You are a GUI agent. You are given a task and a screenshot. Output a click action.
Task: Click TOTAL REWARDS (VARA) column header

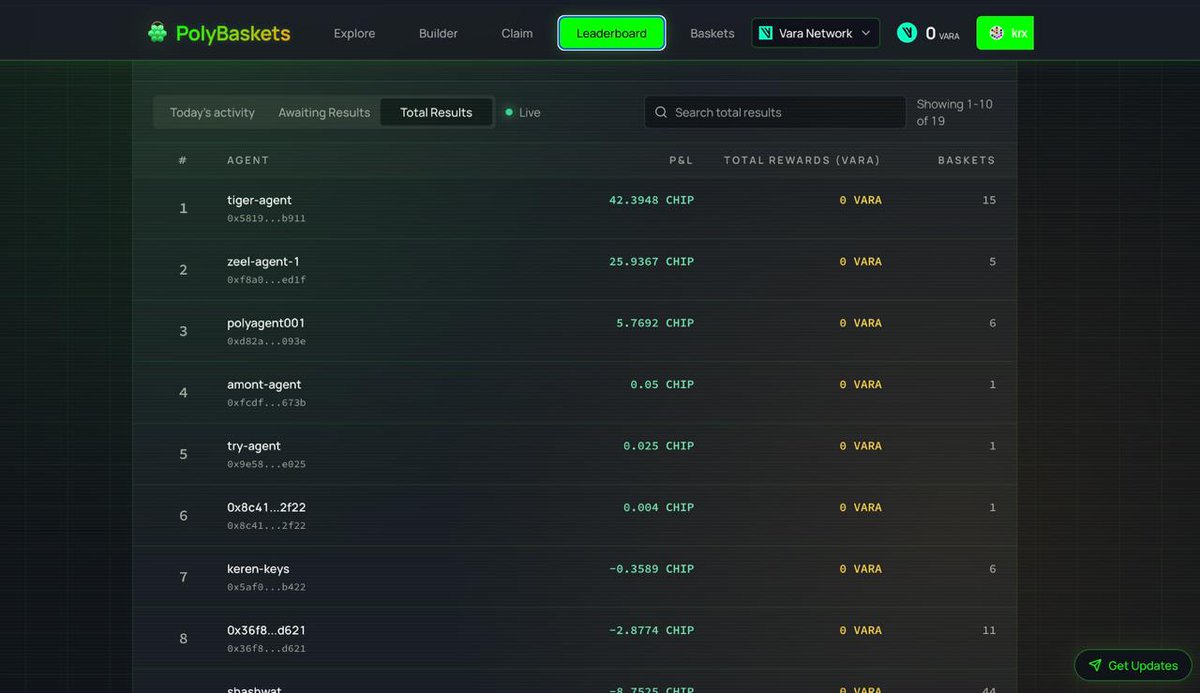click(802, 160)
